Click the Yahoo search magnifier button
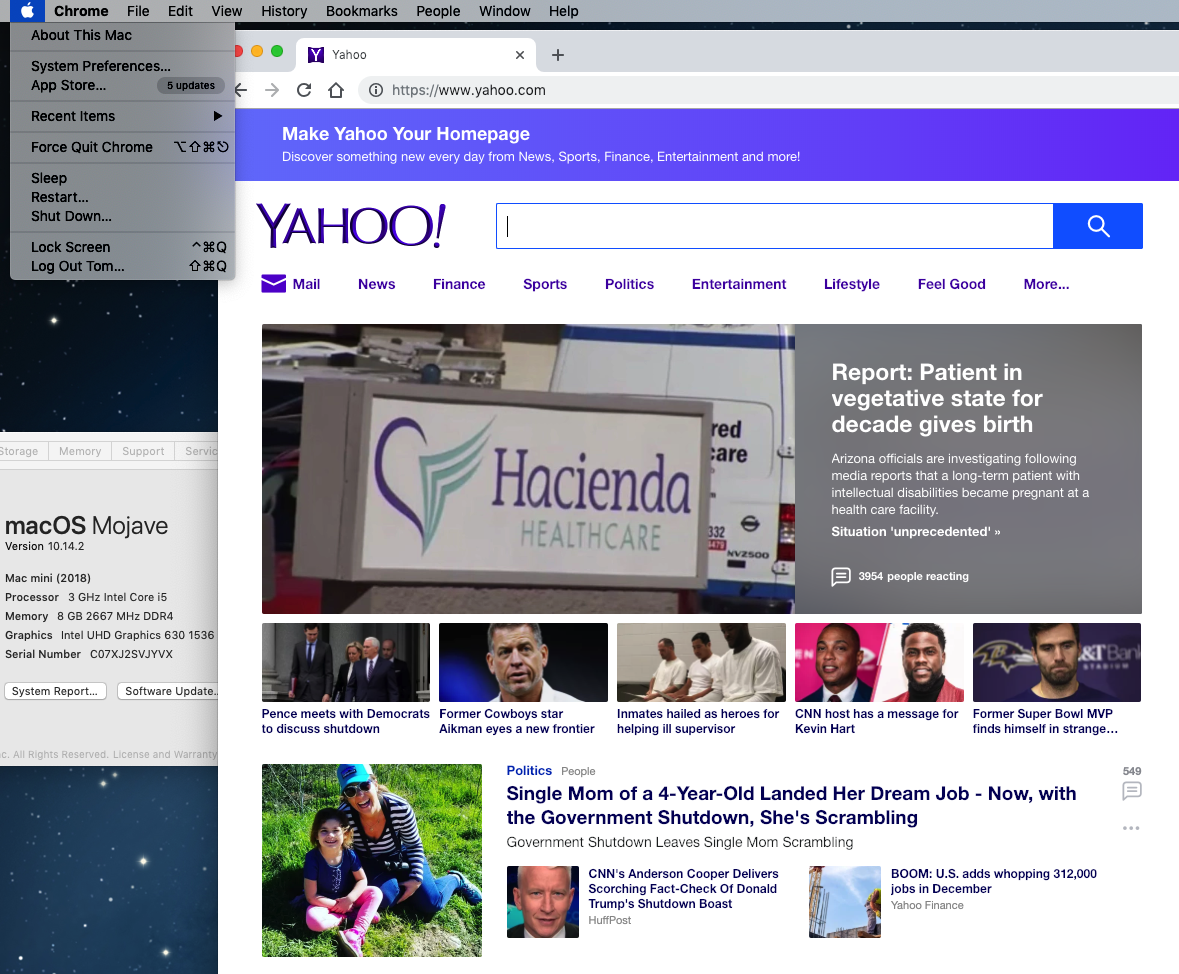 (1098, 226)
